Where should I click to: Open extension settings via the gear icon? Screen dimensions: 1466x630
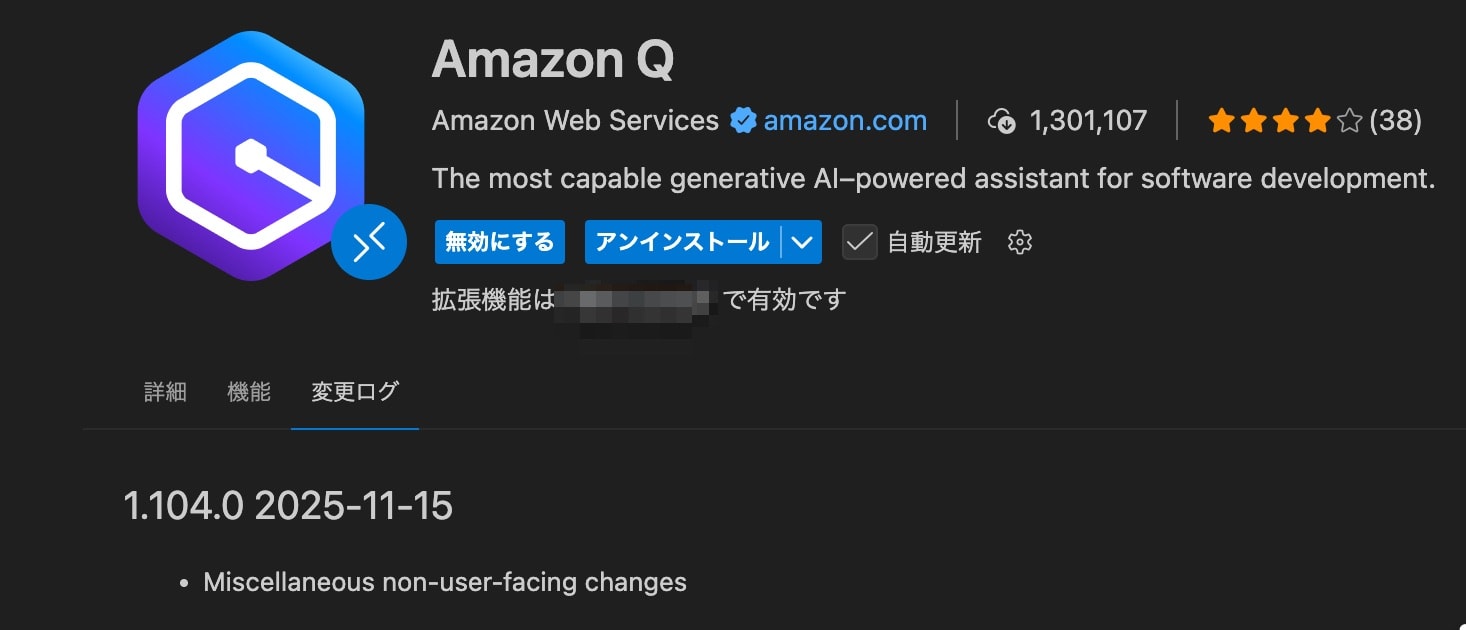pyautogui.click(x=1019, y=242)
